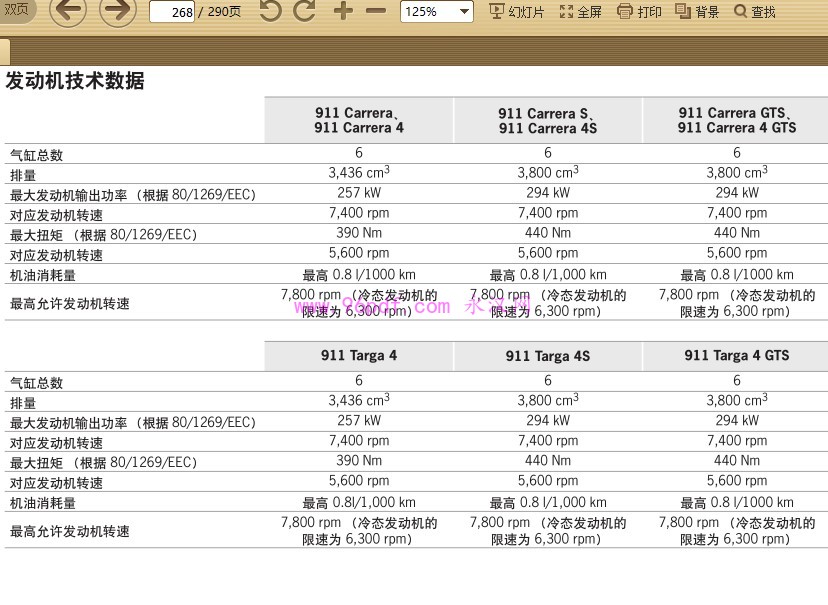Click 3,800 cm³ under 911 Carrera S column
The height and width of the screenshot is (605, 828).
[x=548, y=173]
